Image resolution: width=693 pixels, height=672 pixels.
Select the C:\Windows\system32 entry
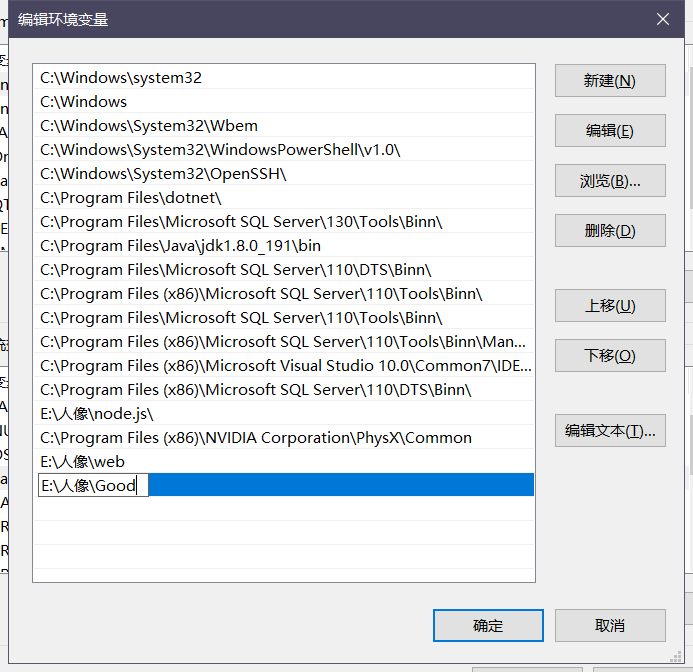284,77
